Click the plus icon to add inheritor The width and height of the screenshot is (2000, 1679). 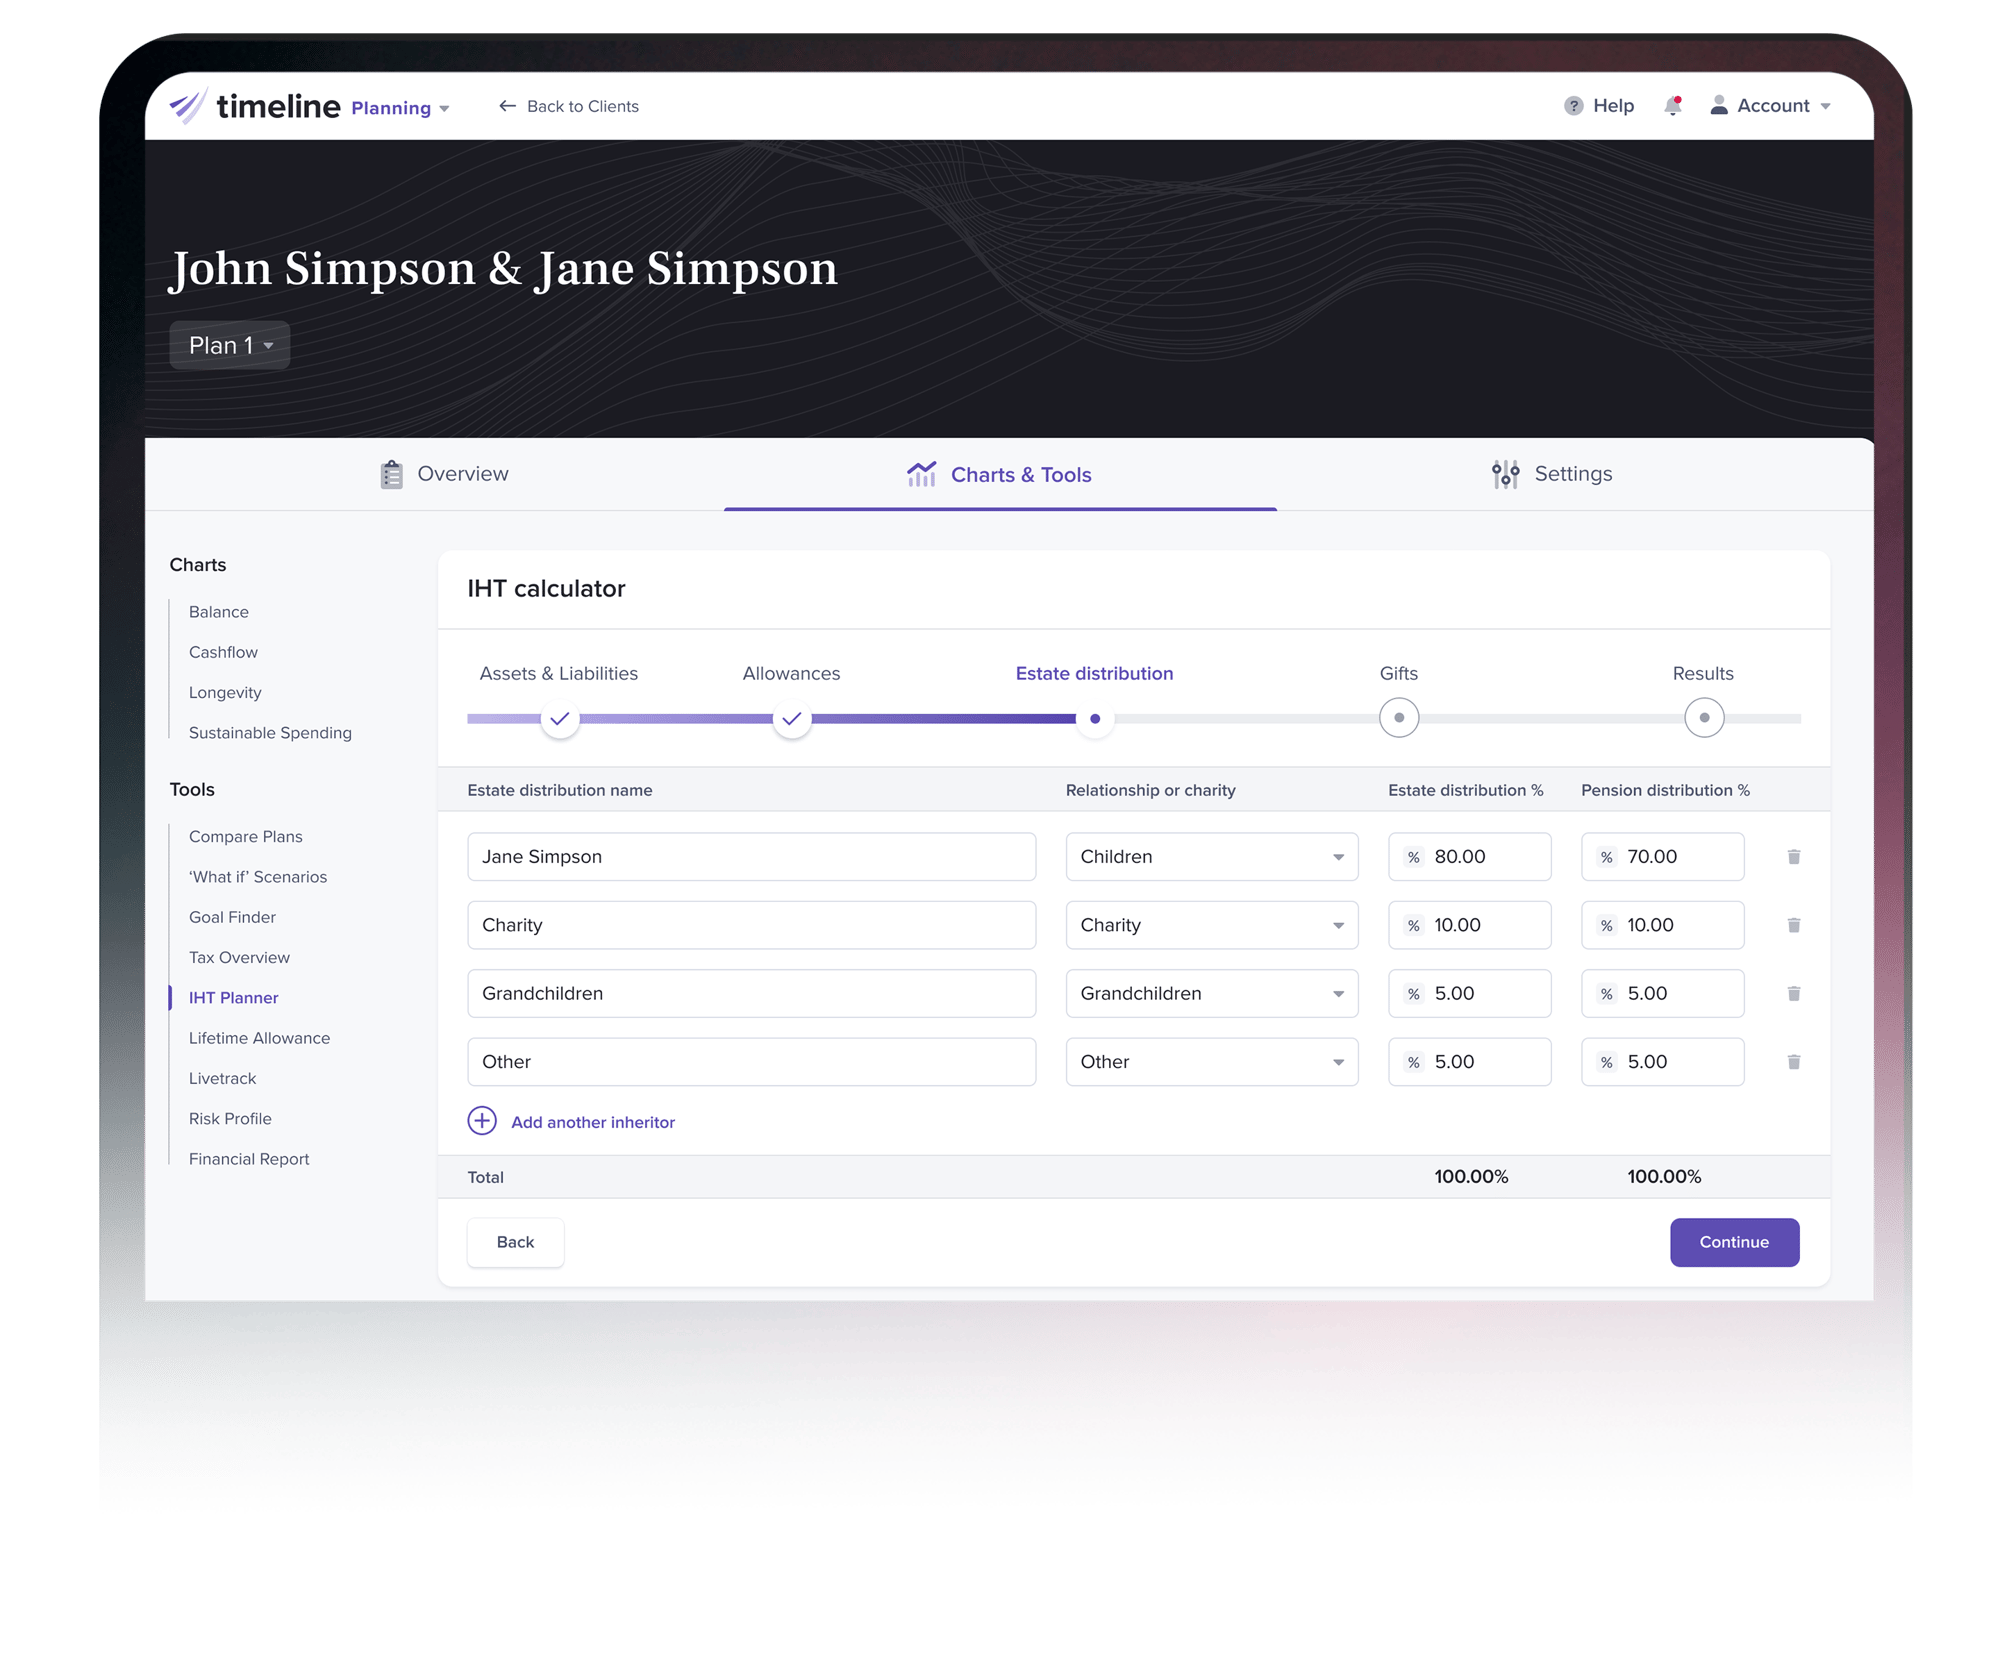(x=482, y=1121)
